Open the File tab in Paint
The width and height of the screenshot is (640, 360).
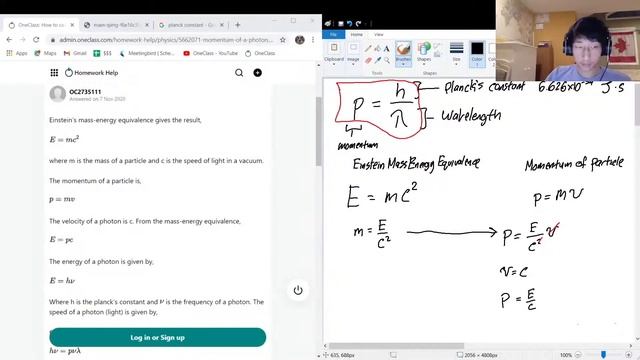coord(333,35)
